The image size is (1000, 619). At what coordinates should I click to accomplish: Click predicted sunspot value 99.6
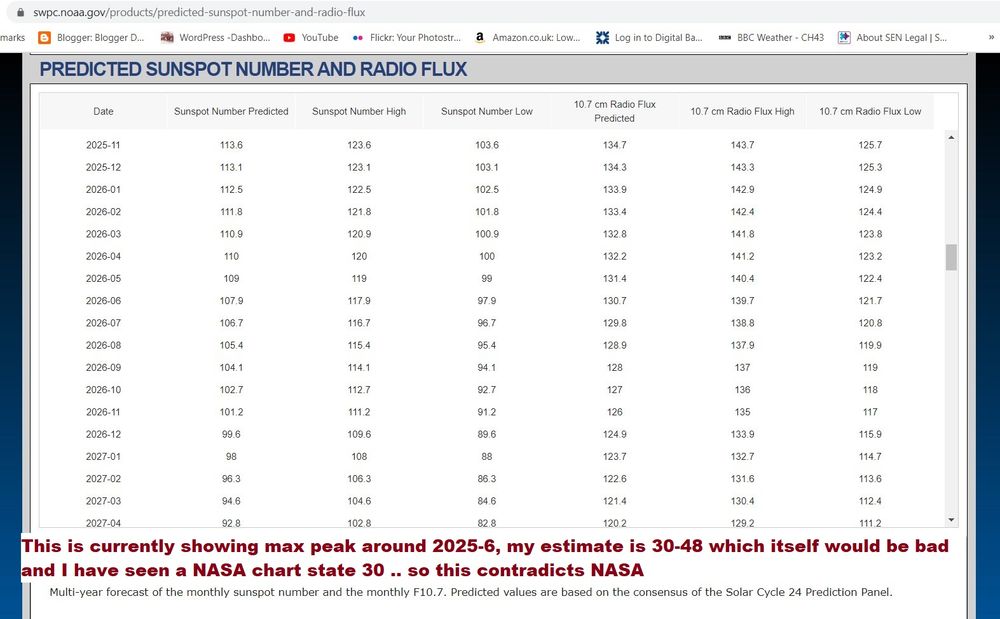tap(231, 434)
